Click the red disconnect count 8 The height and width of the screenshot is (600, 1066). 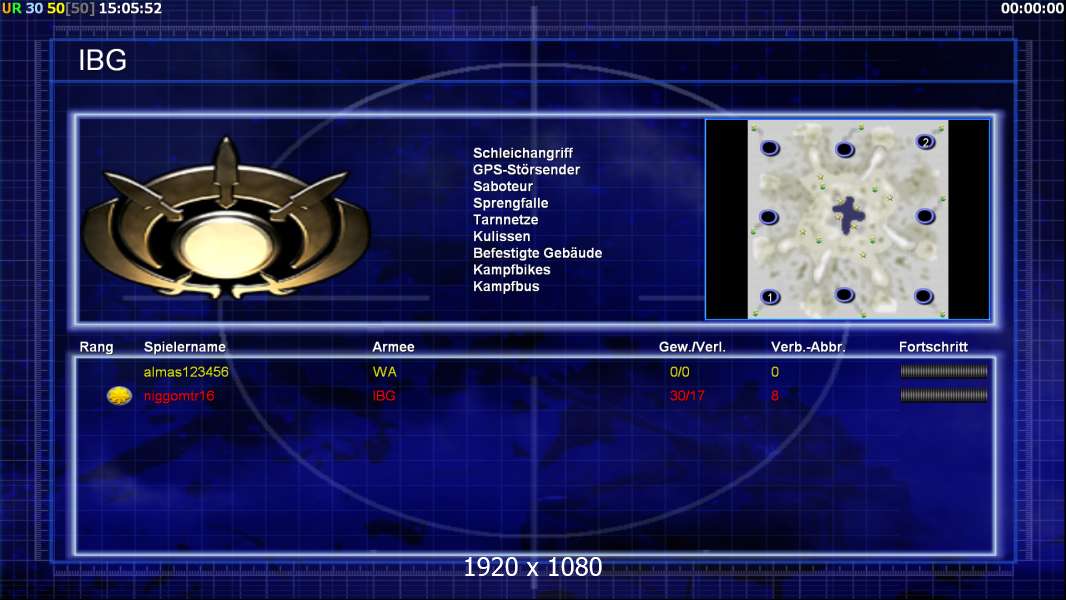click(x=775, y=395)
